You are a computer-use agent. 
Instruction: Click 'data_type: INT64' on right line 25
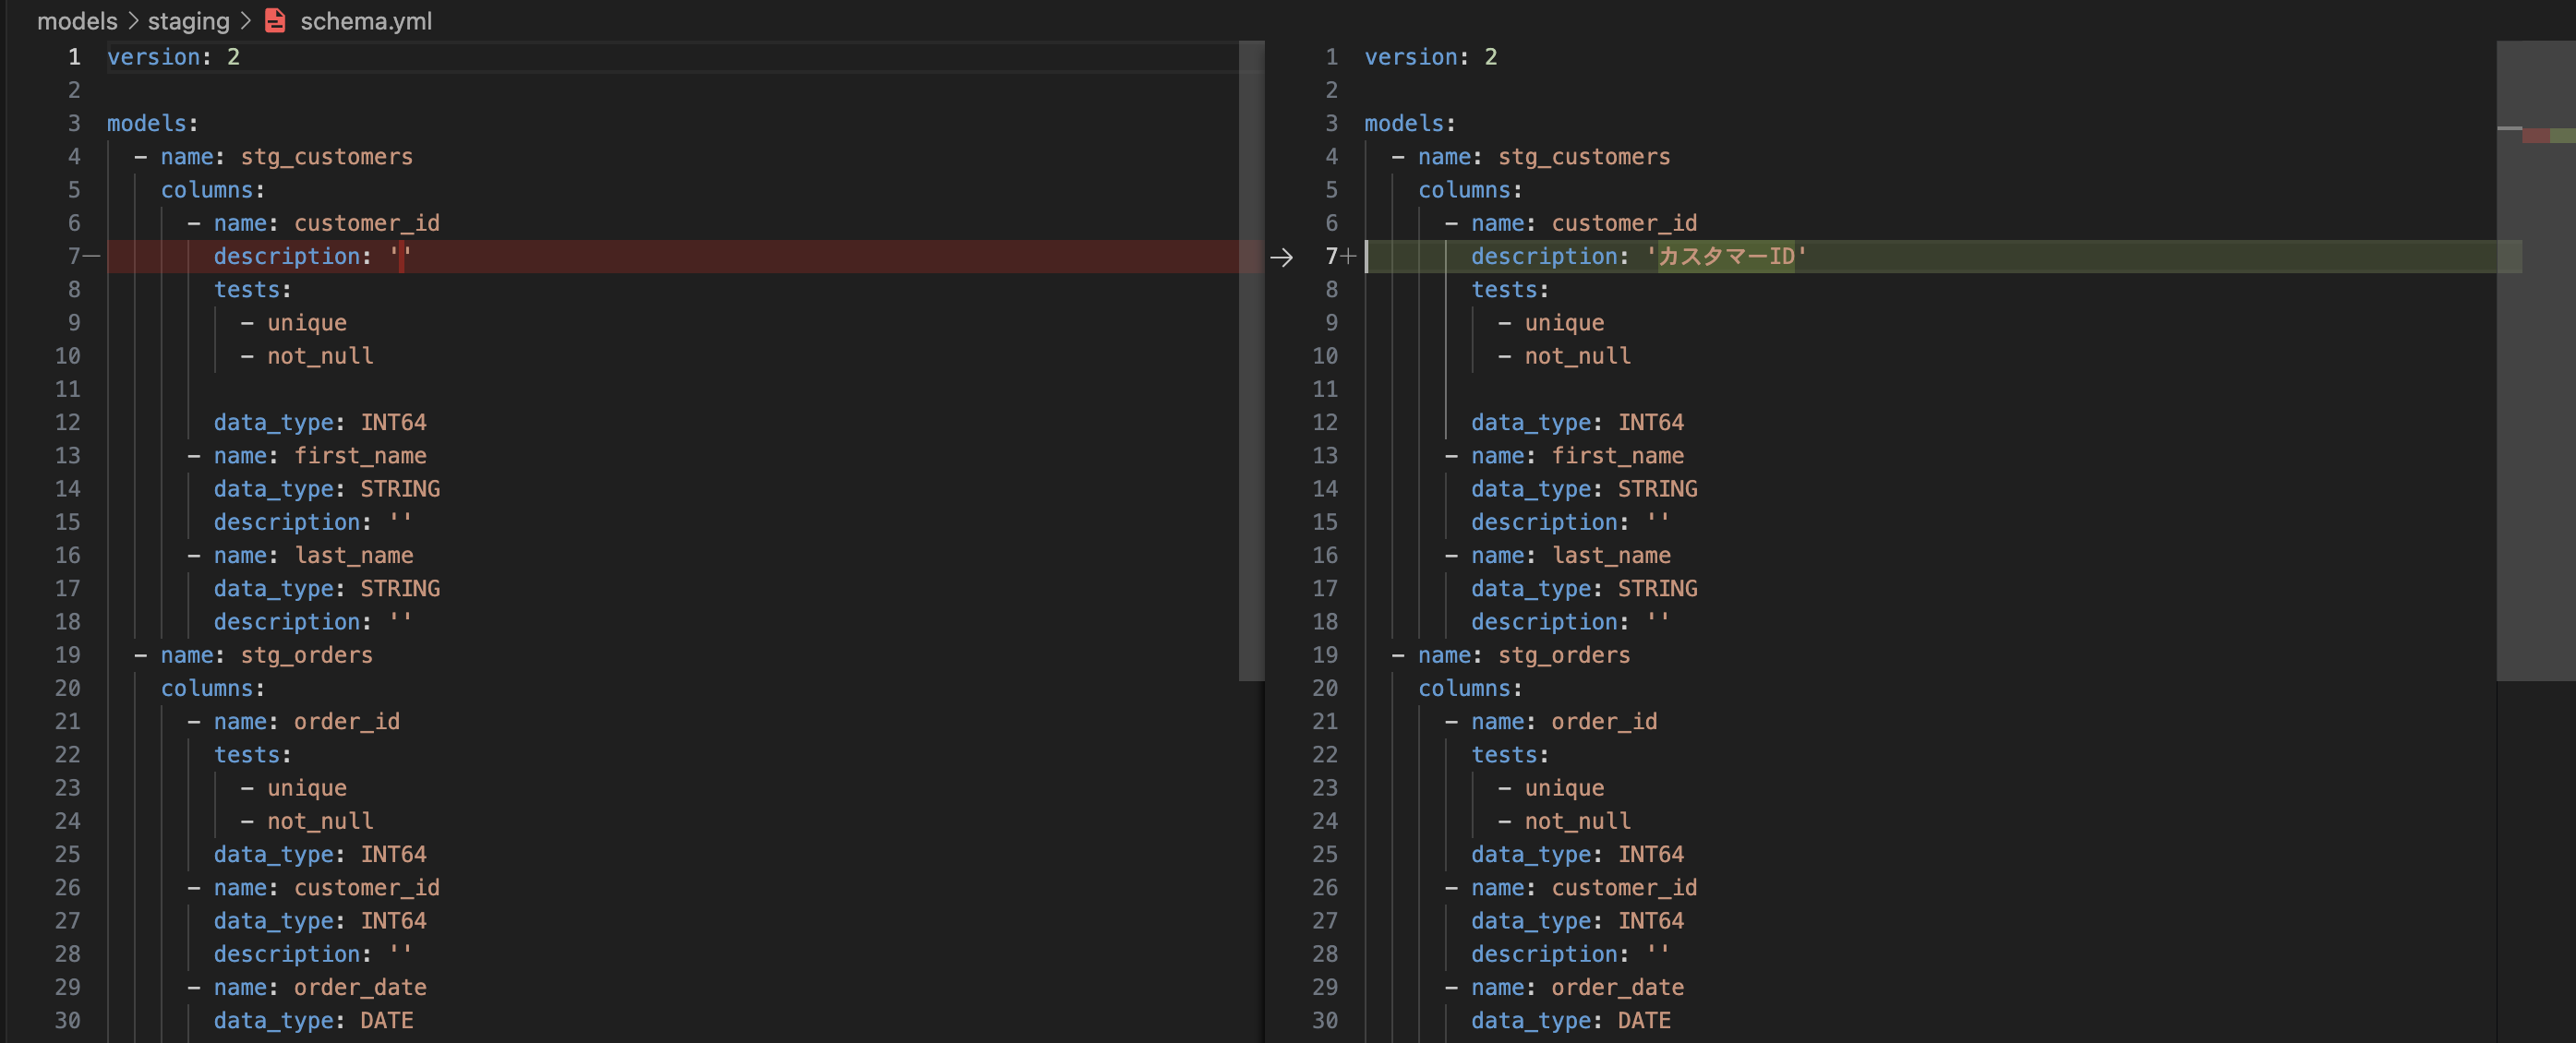pos(1577,855)
